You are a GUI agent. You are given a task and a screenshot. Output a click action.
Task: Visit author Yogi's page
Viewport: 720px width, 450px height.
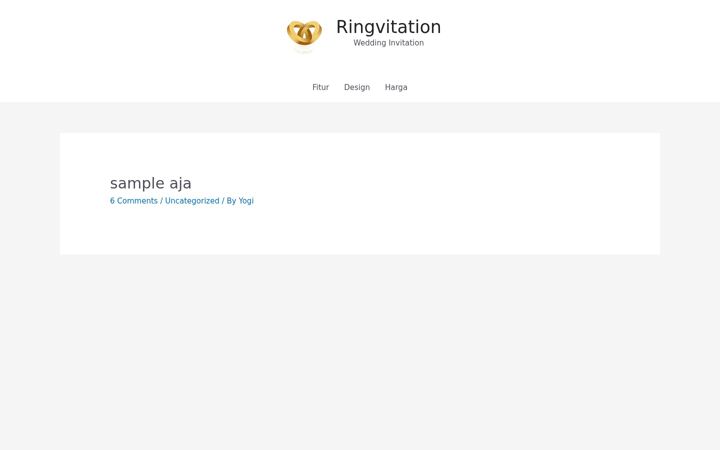[246, 201]
